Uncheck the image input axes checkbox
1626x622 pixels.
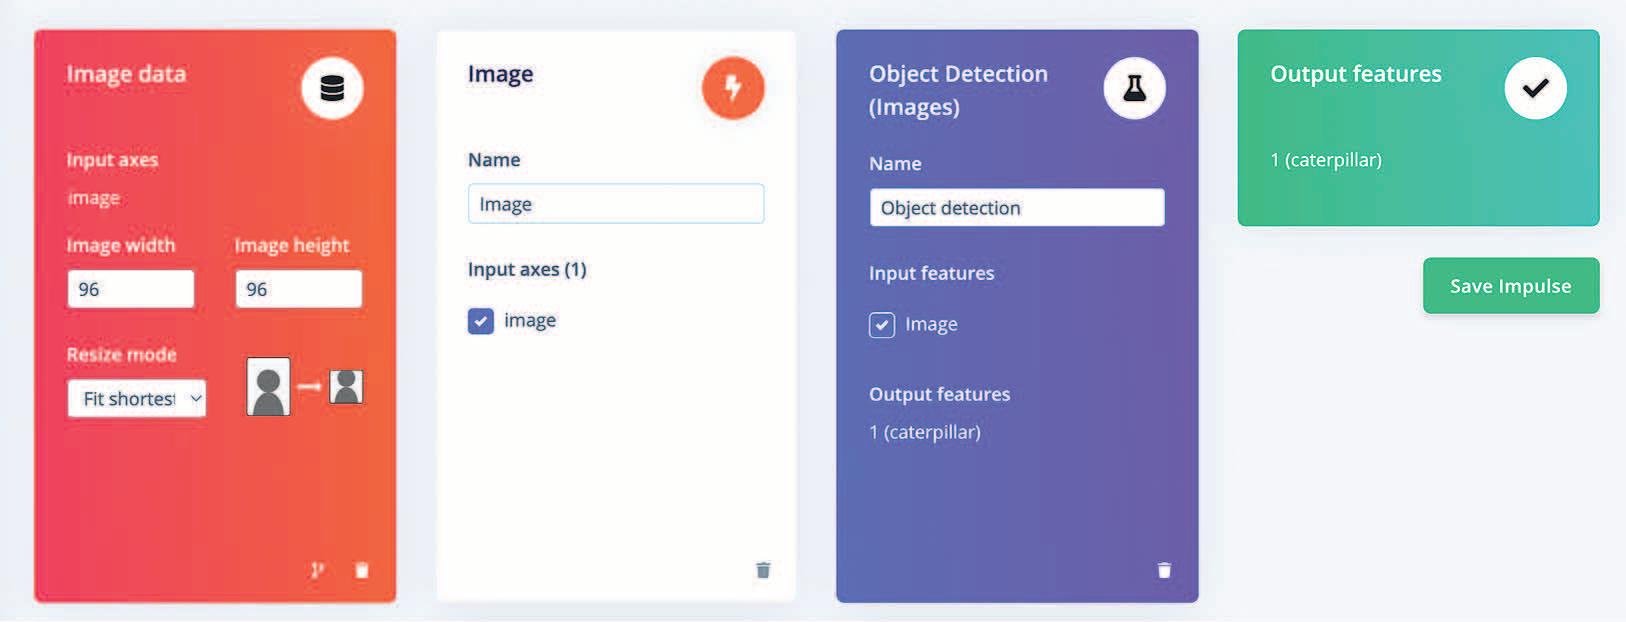pos(481,321)
